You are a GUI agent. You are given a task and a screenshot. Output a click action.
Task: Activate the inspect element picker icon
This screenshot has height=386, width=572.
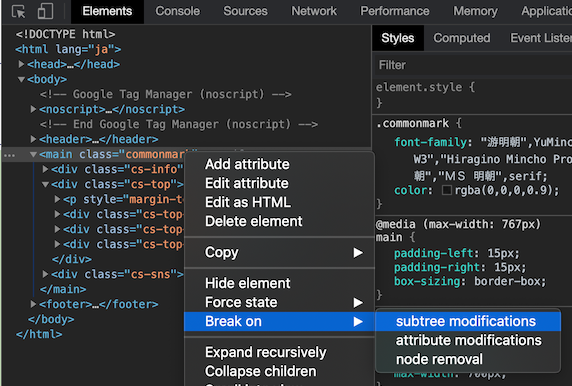point(18,11)
